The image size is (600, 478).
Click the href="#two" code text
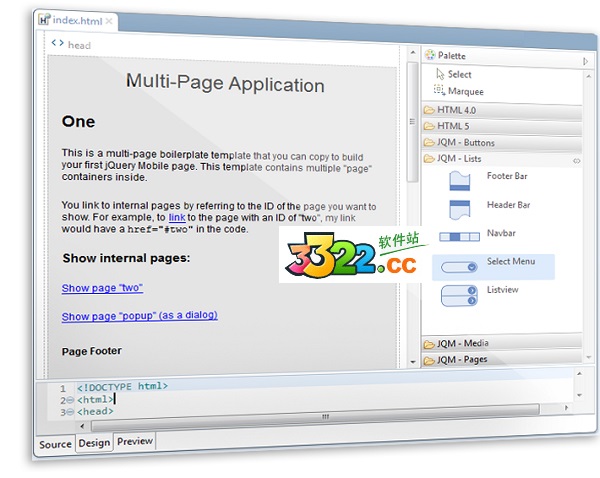(x=160, y=229)
